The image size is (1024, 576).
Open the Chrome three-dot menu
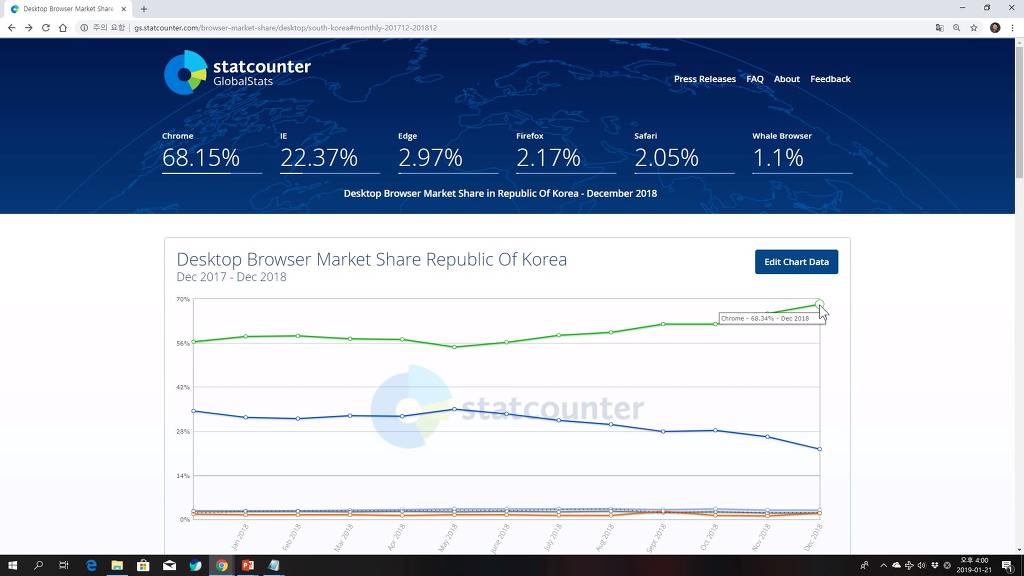point(1012,28)
